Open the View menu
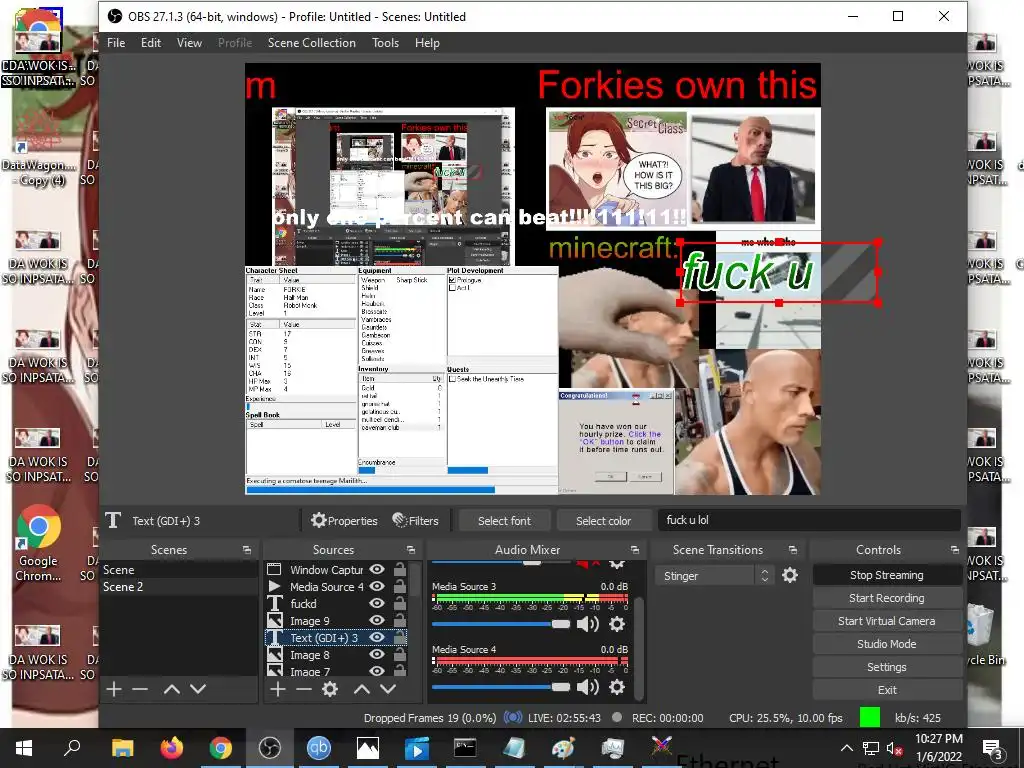Viewport: 1024px width, 768px height. click(x=189, y=42)
